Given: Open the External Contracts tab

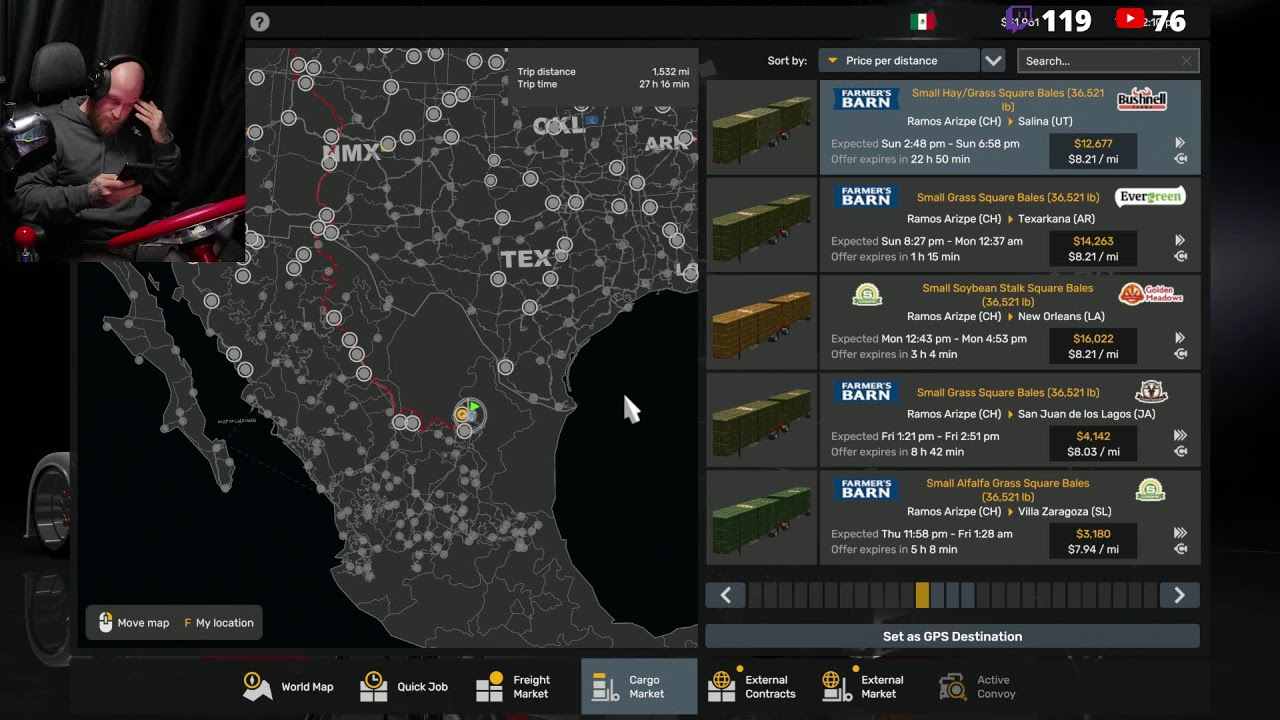Looking at the screenshot, I should pyautogui.click(x=752, y=687).
